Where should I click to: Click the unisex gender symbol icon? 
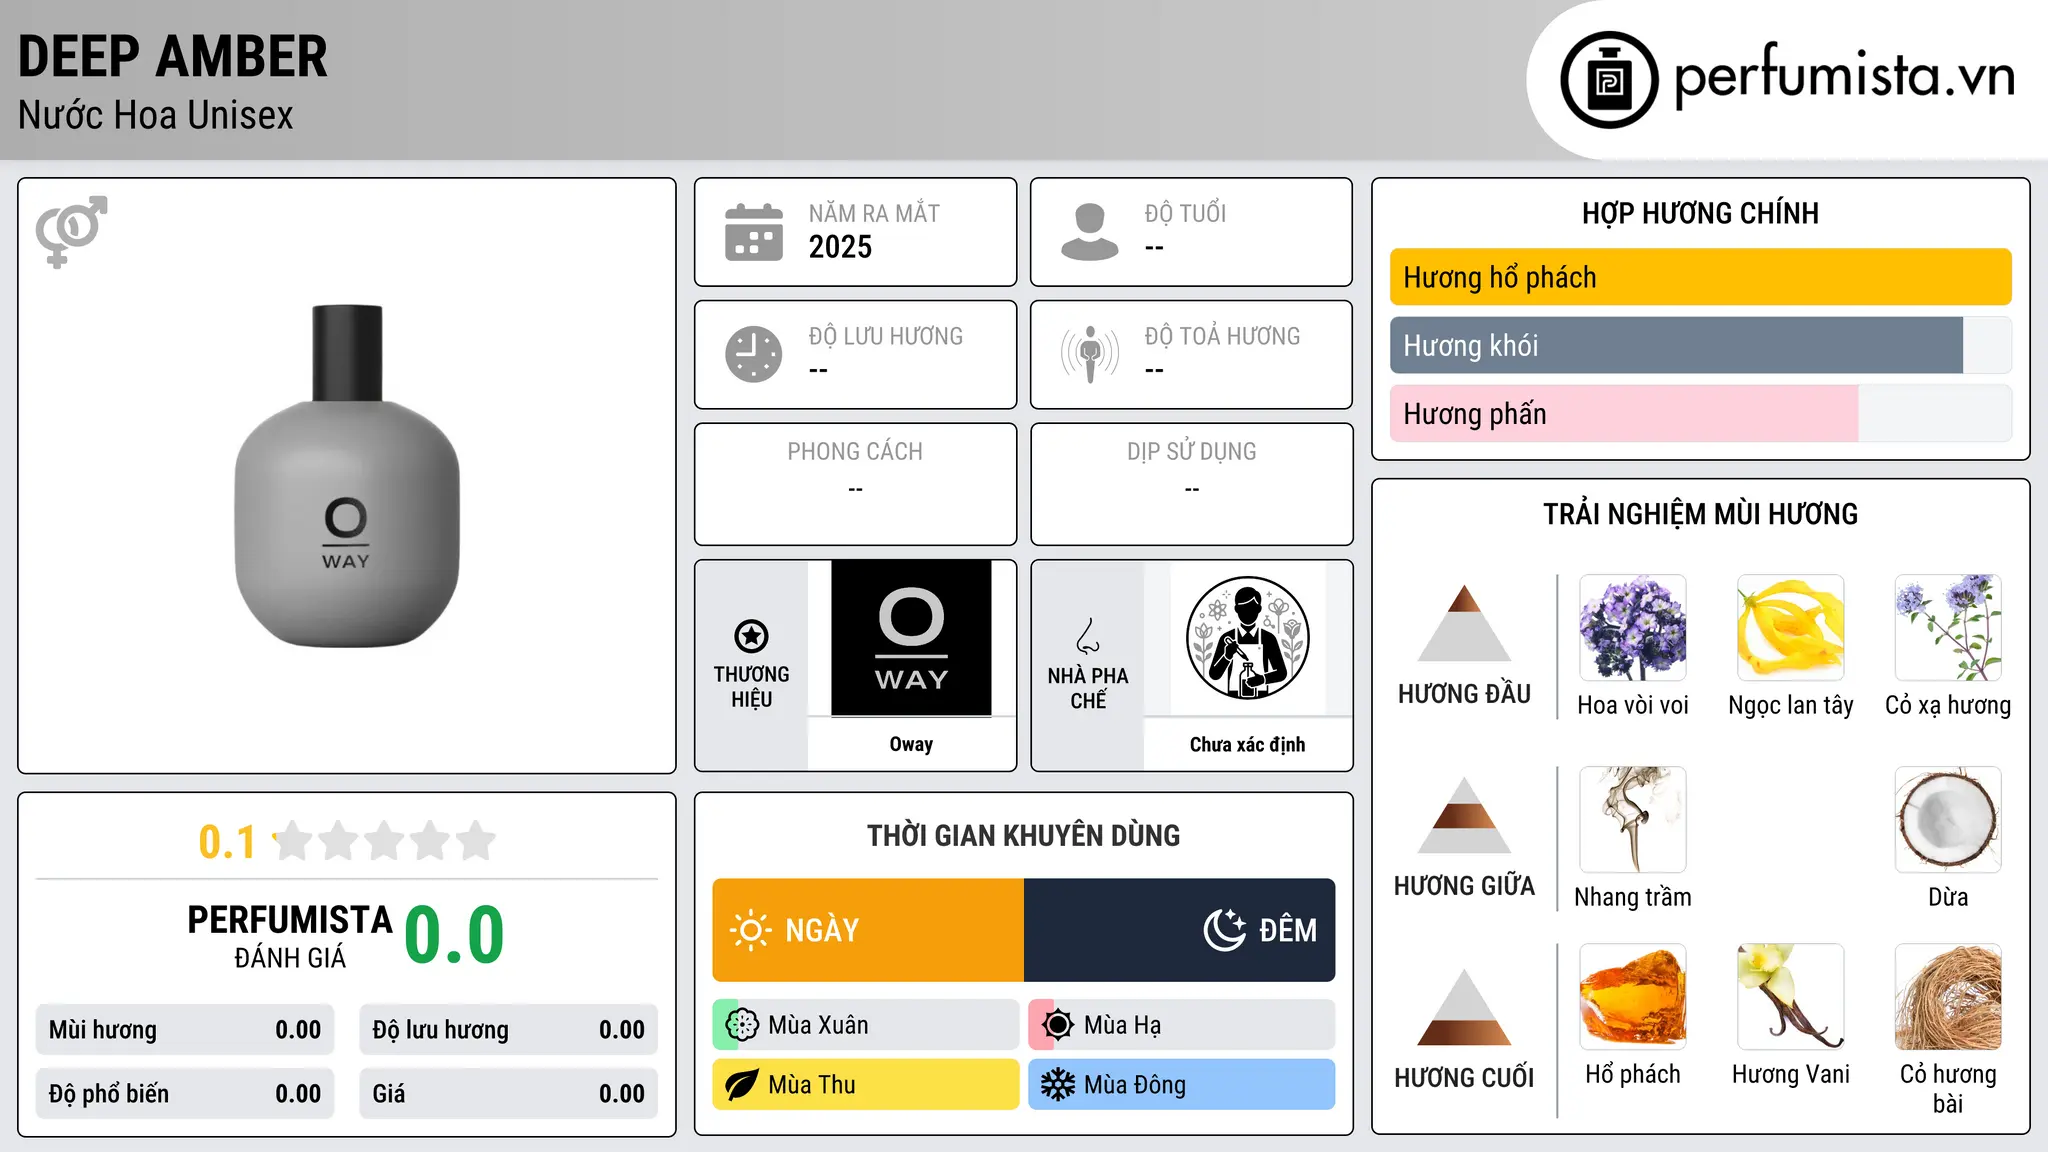pos(71,231)
